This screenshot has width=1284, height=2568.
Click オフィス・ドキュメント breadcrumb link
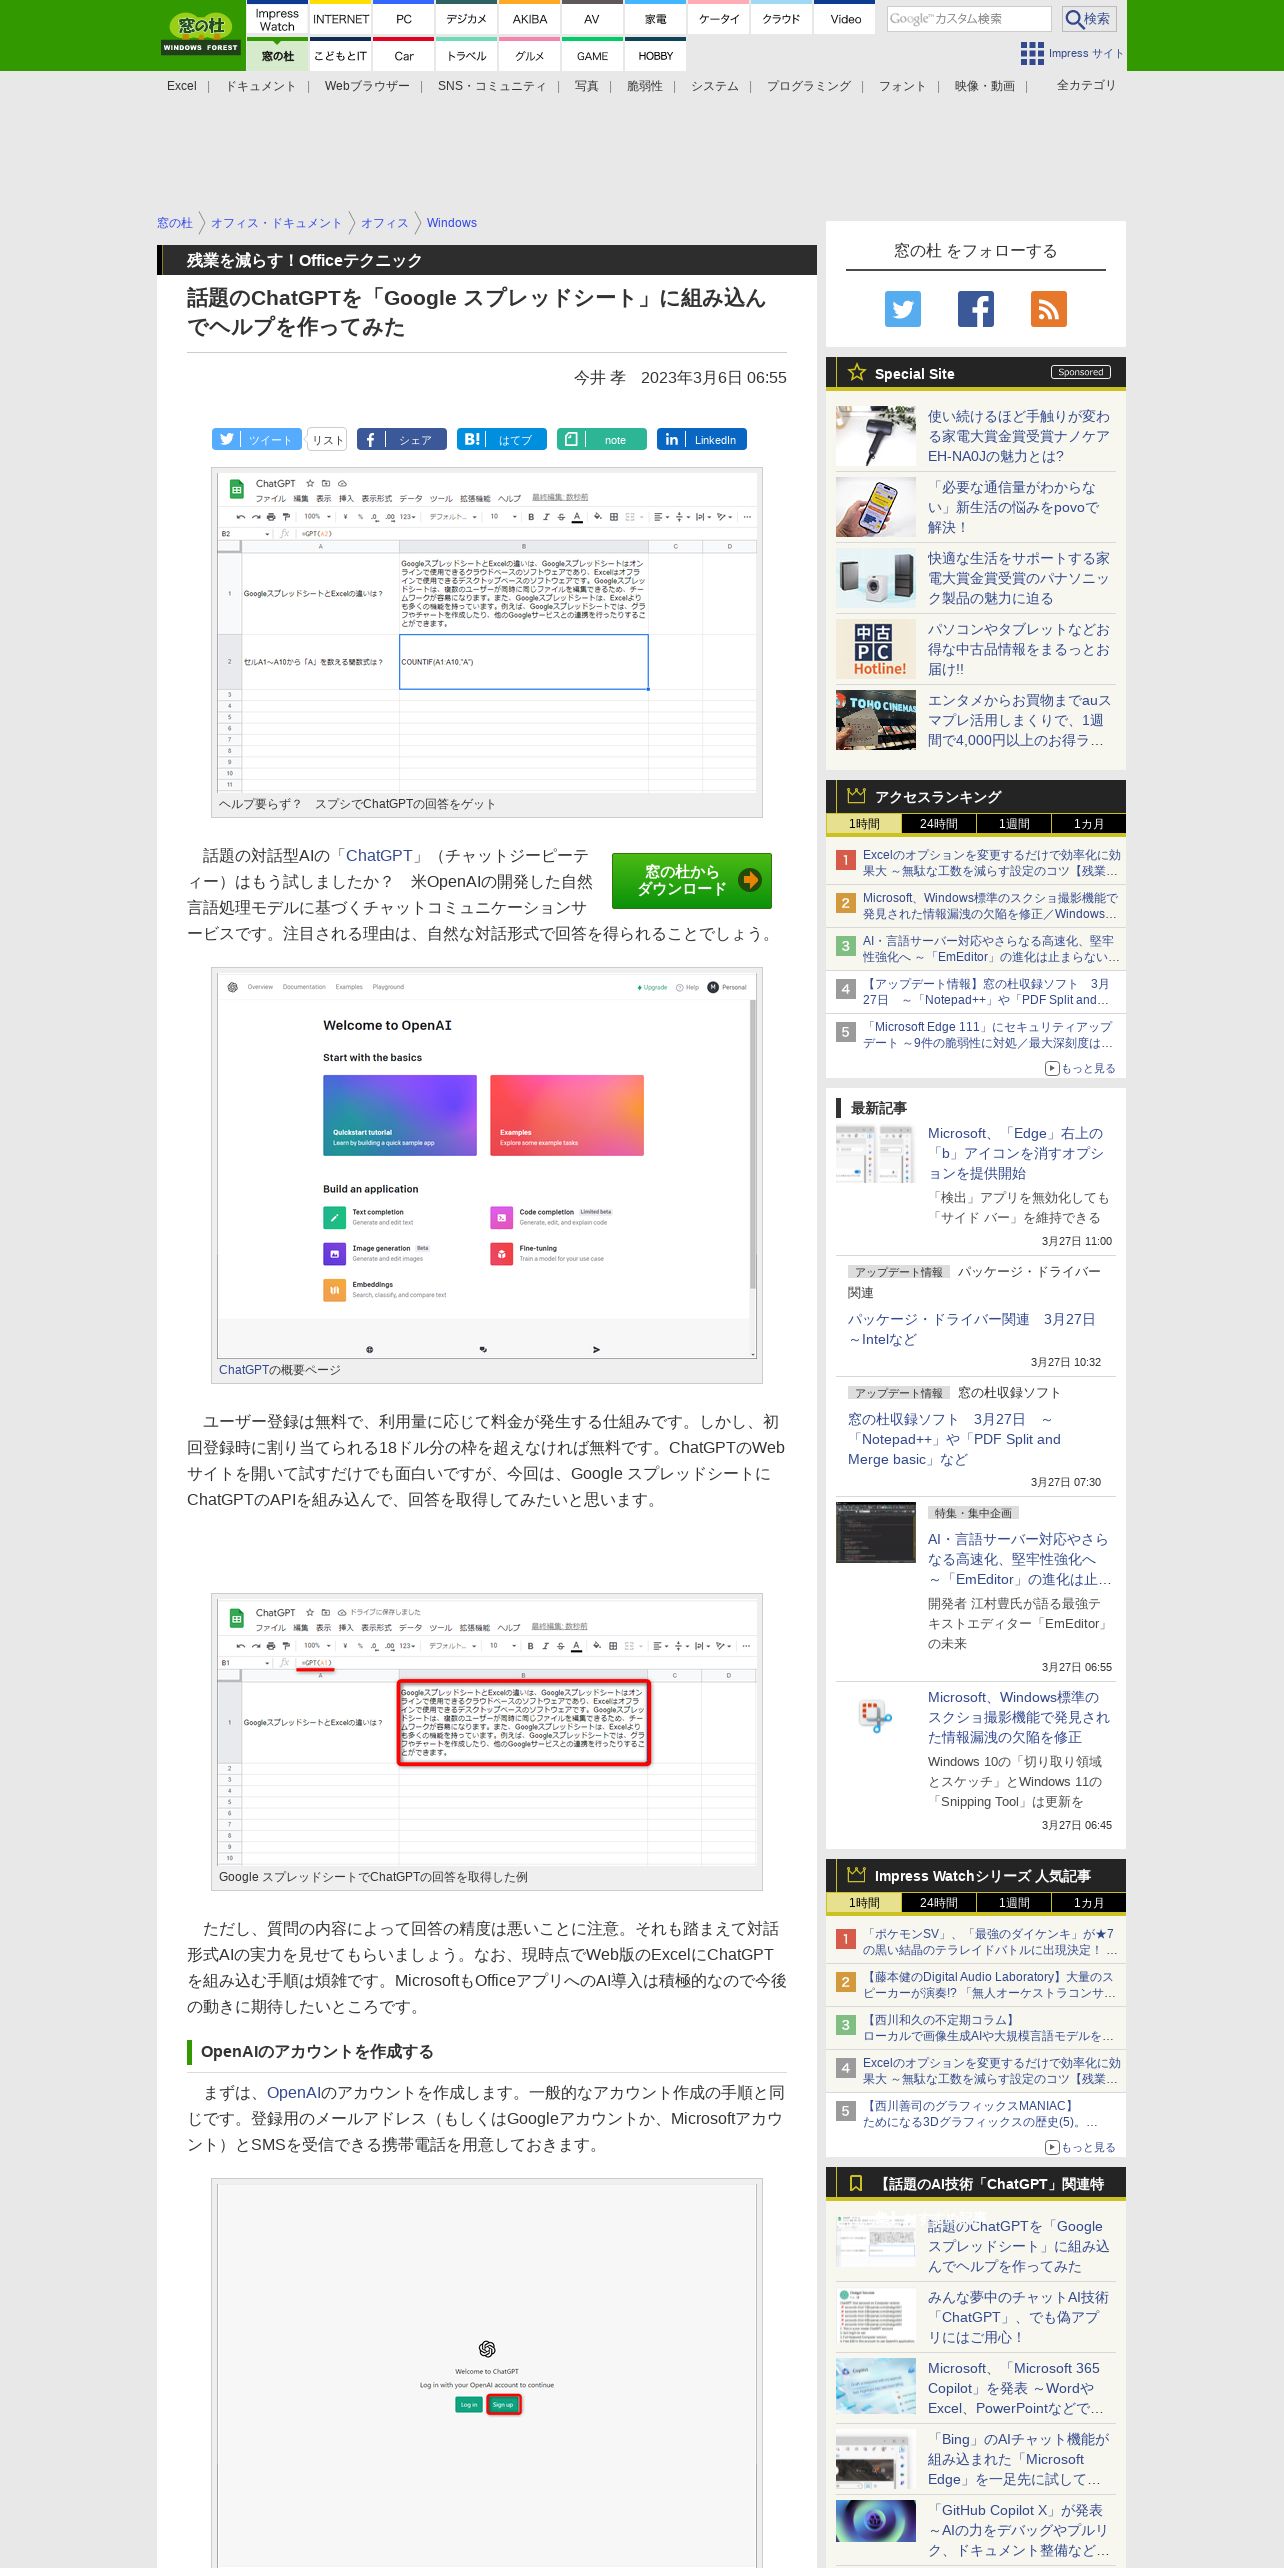coord(276,223)
